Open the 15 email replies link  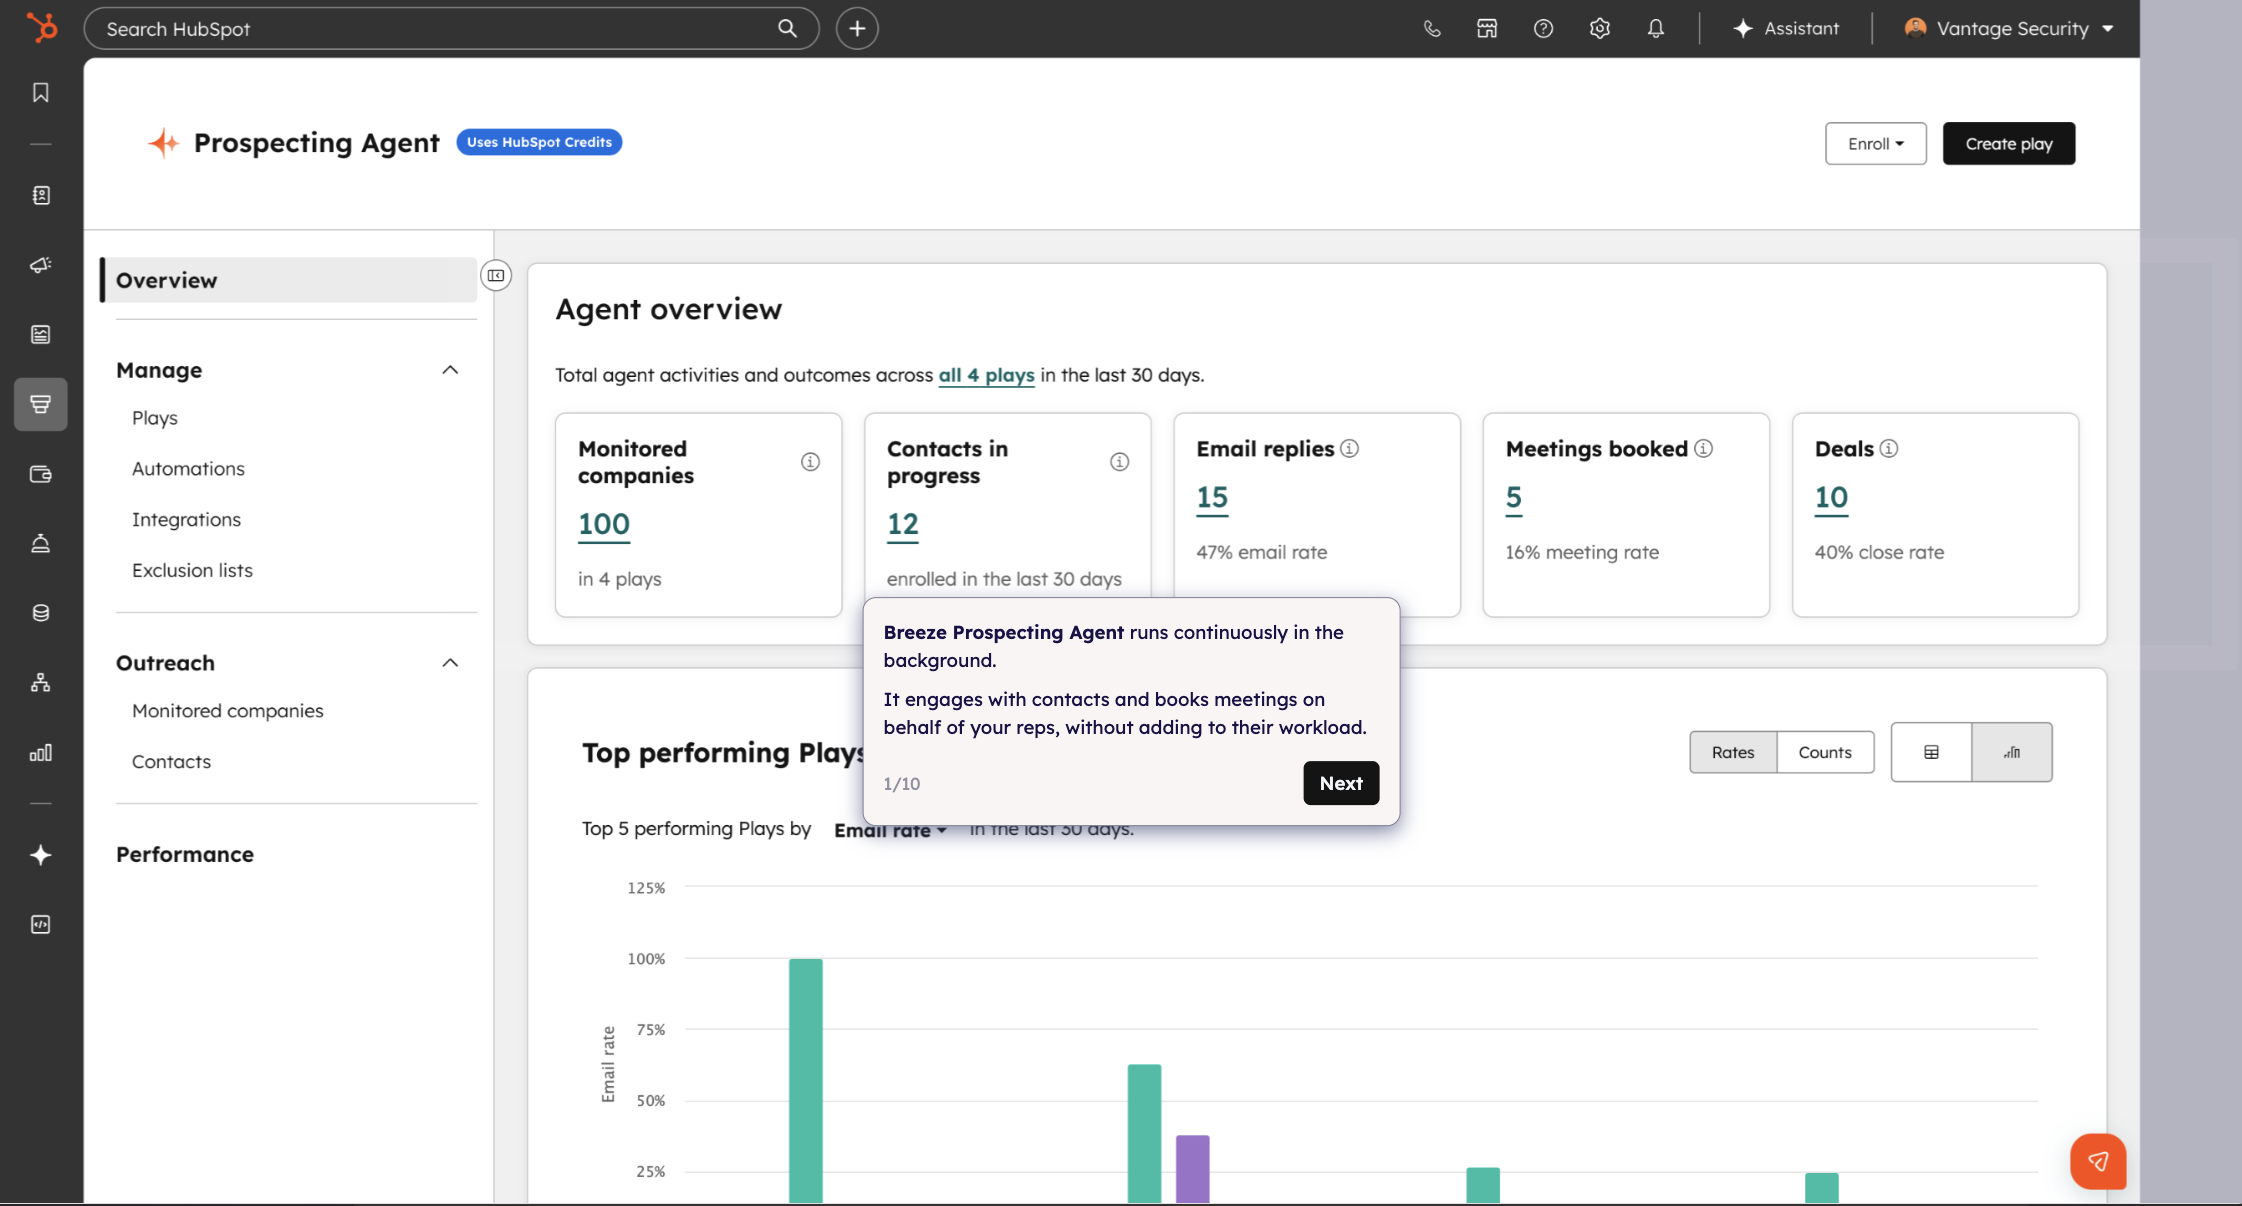pos(1212,497)
